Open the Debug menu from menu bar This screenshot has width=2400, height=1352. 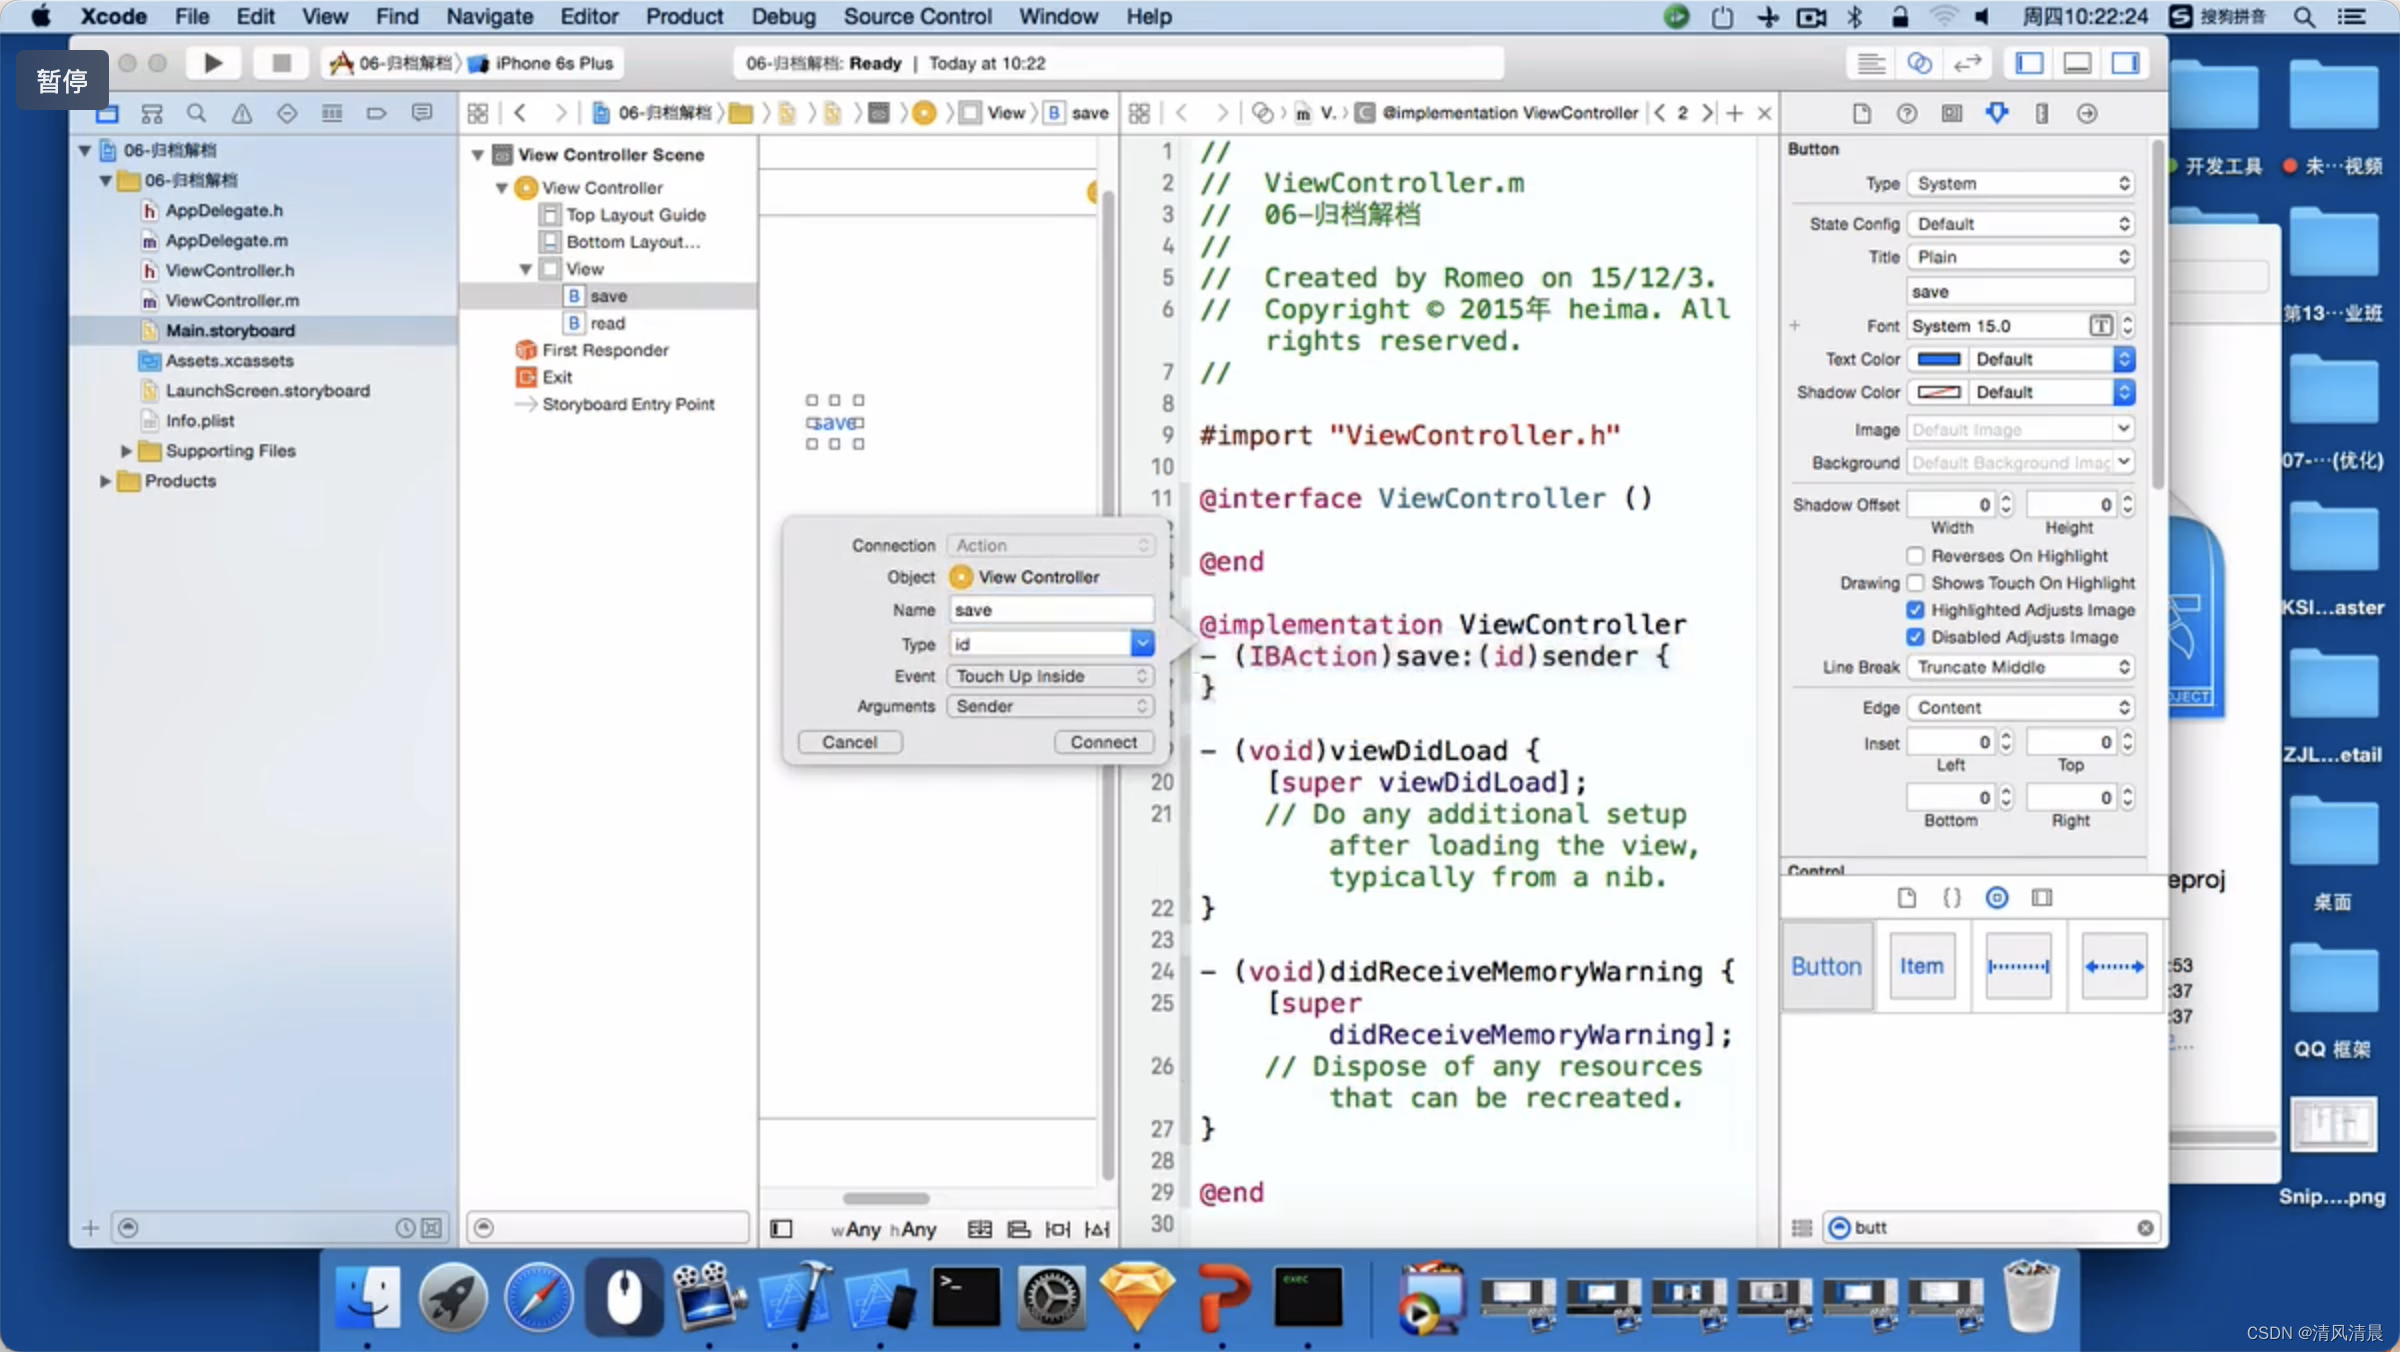click(783, 16)
